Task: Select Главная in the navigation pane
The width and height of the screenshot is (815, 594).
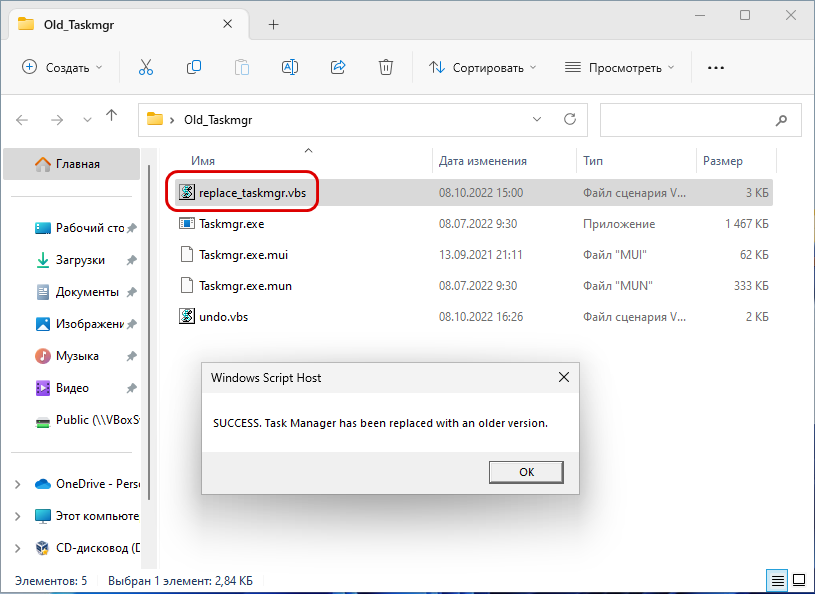Action: point(72,164)
